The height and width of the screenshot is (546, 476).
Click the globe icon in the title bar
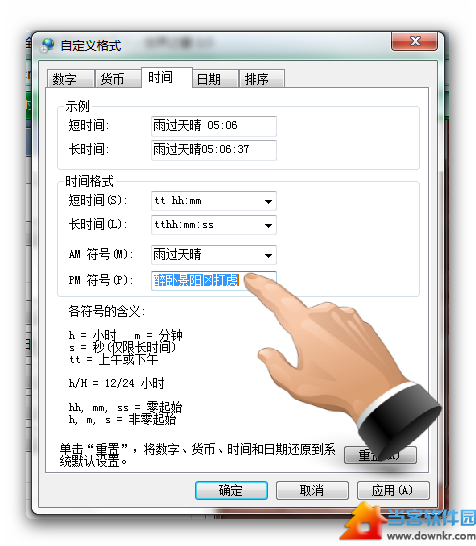point(47,46)
